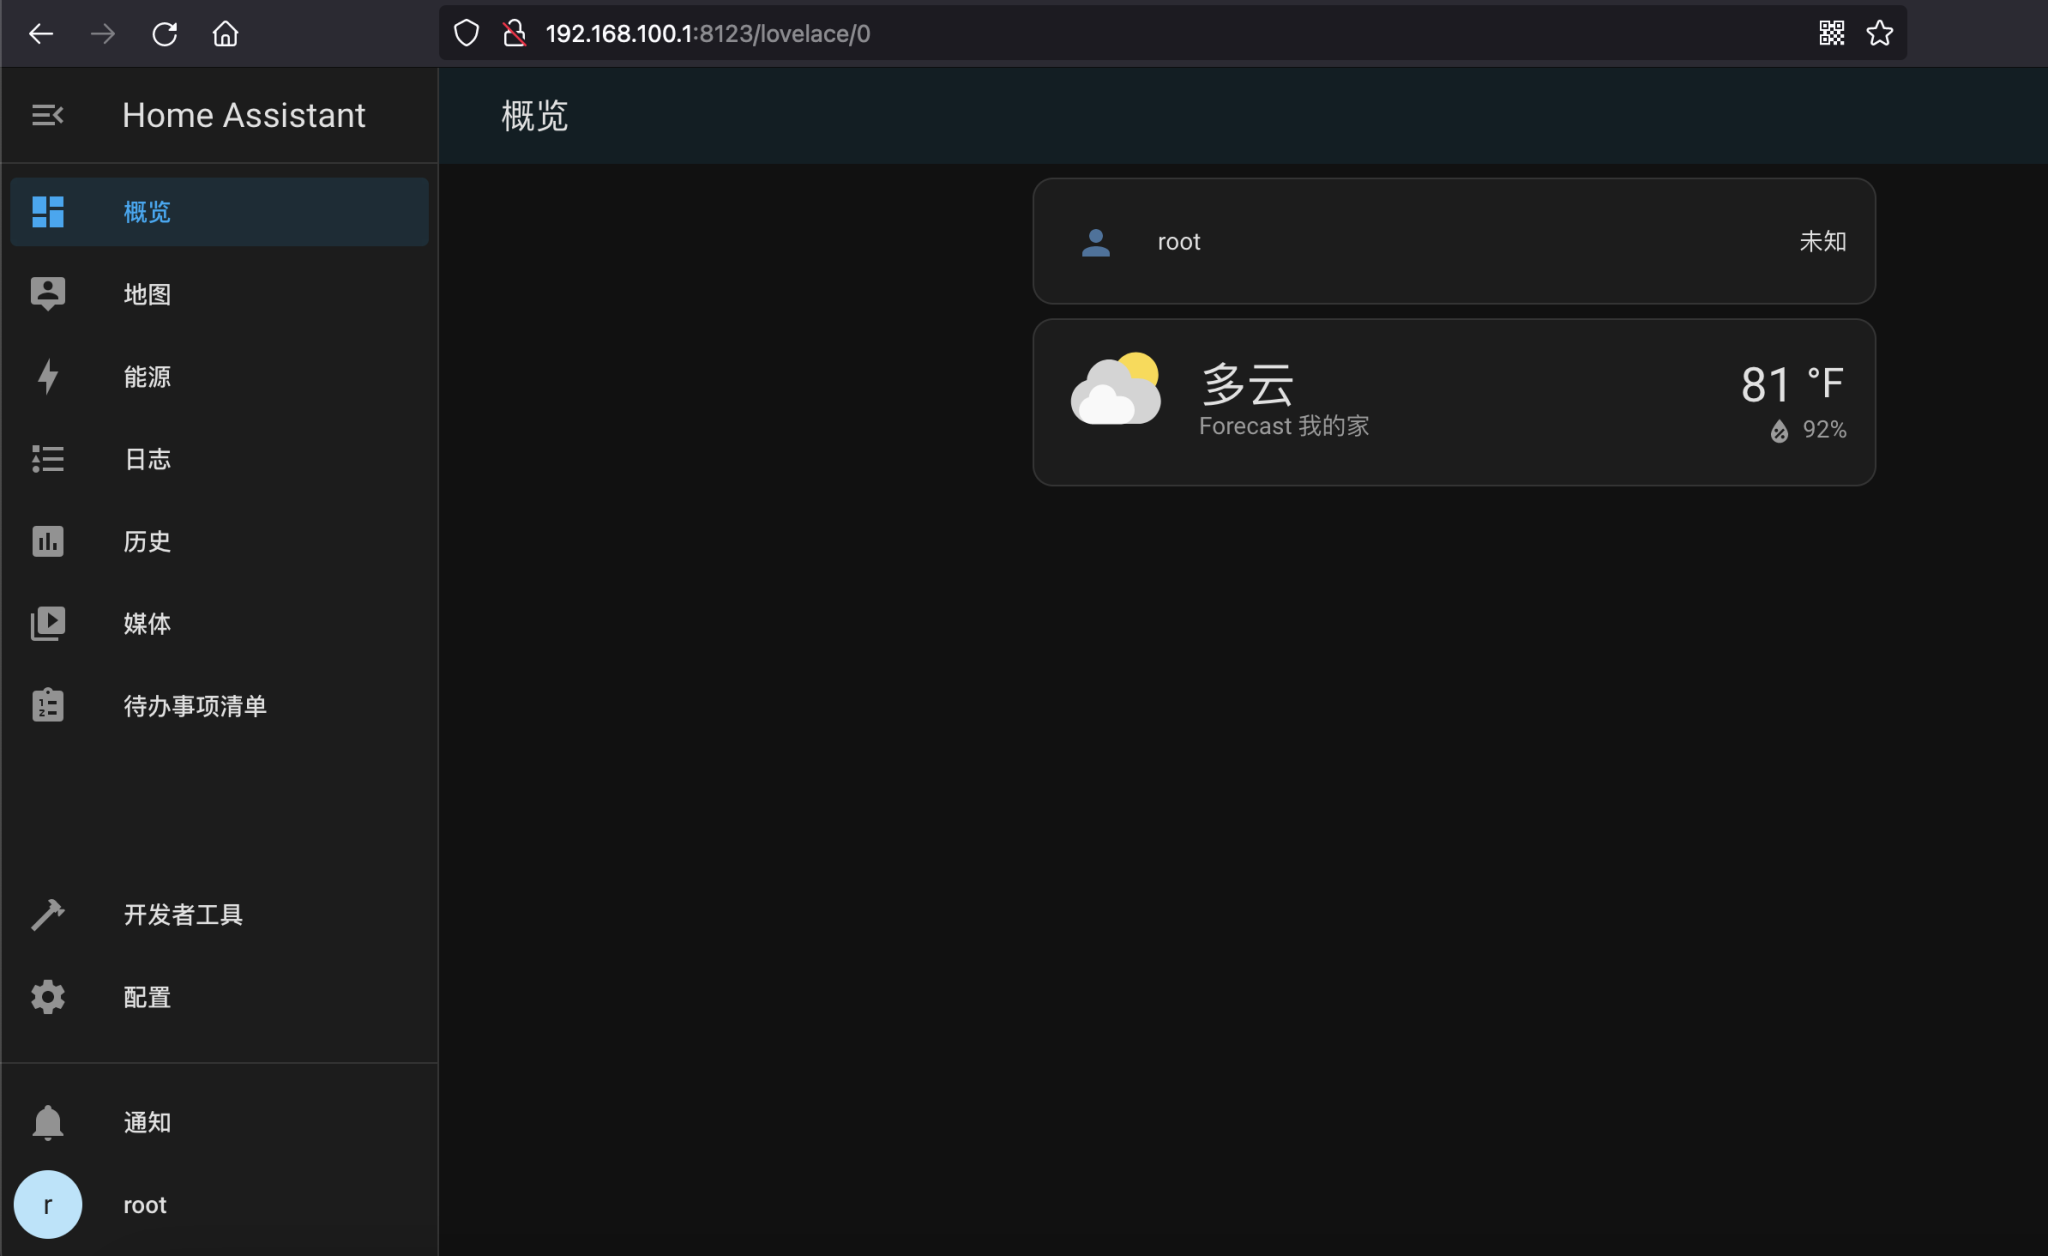Click the browser reload button
The width and height of the screenshot is (2048, 1256).
[x=165, y=32]
